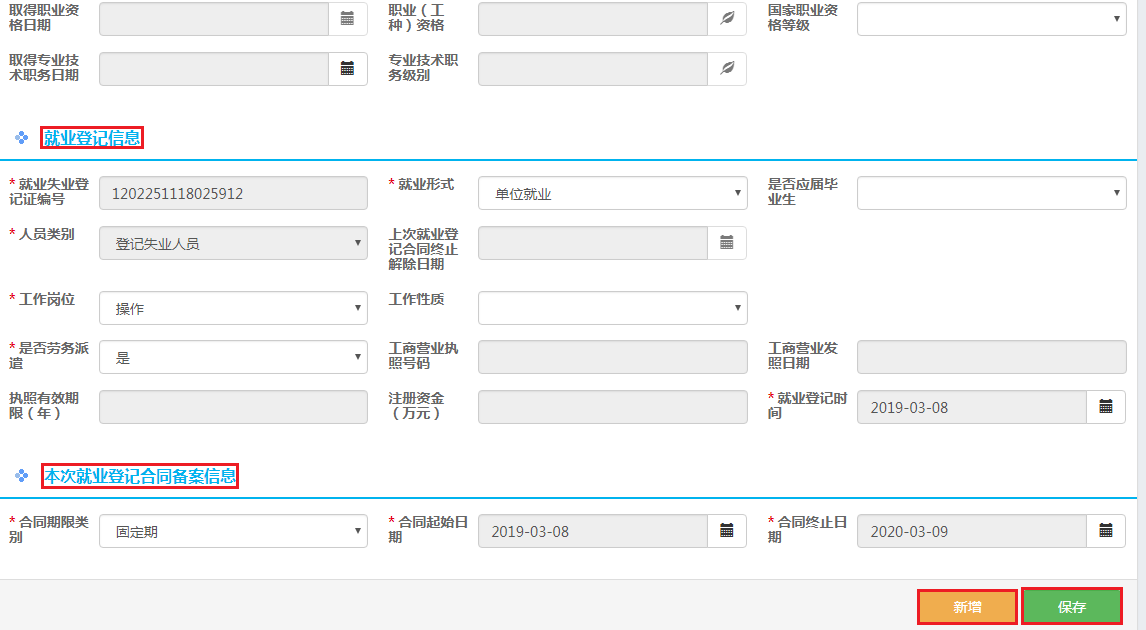Open calendar for 就业登记时间
Screen dimensions: 1146x630
pyautogui.click(x=1106, y=407)
